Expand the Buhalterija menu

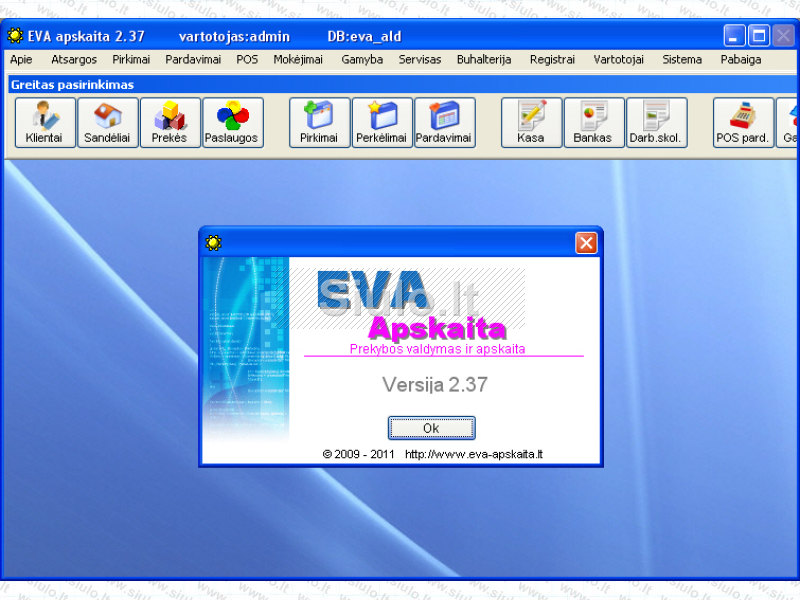click(x=484, y=60)
